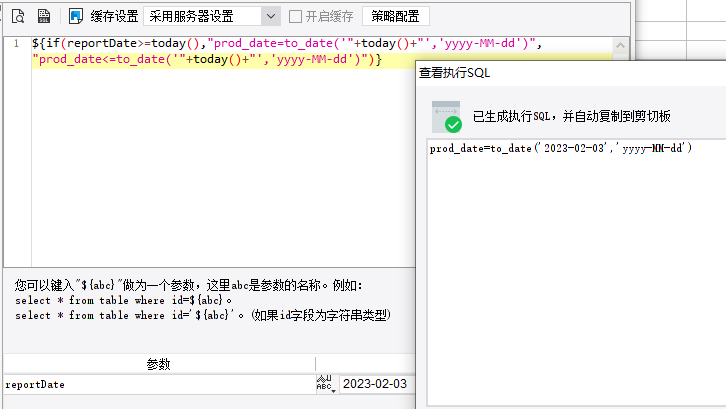Click the example 'select * from table where id=${abc}' line

[123, 300]
